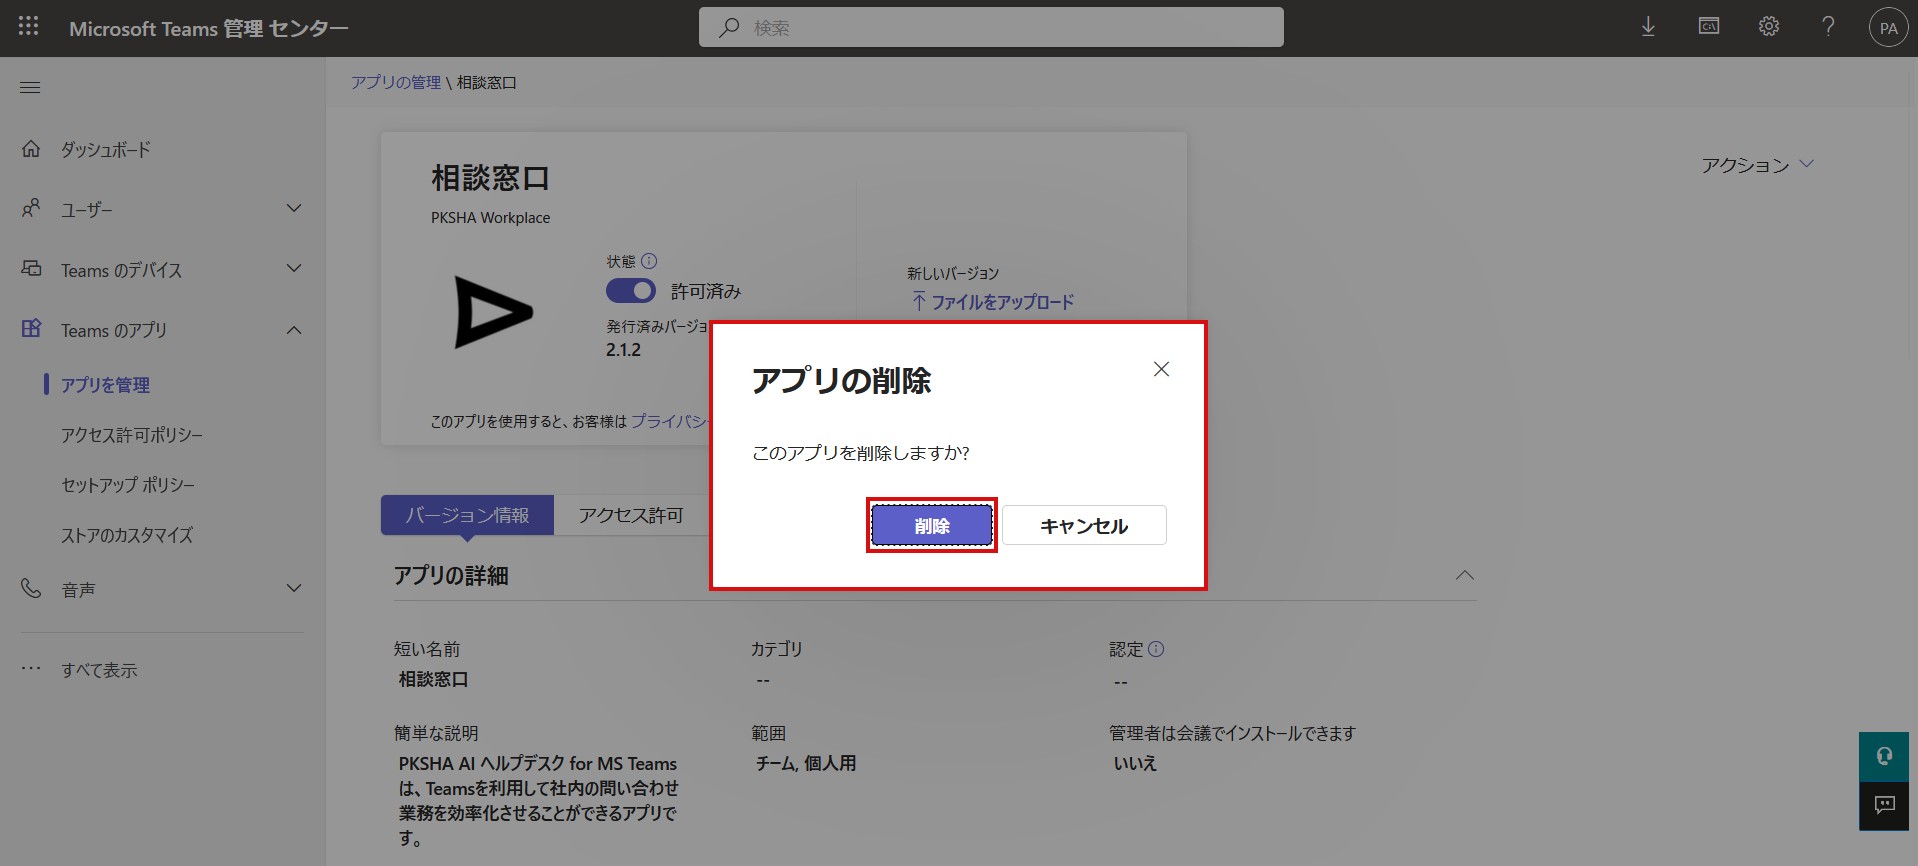Collapse the Teams のアプリ section
Screen dimensions: 1918x866
[294, 330]
